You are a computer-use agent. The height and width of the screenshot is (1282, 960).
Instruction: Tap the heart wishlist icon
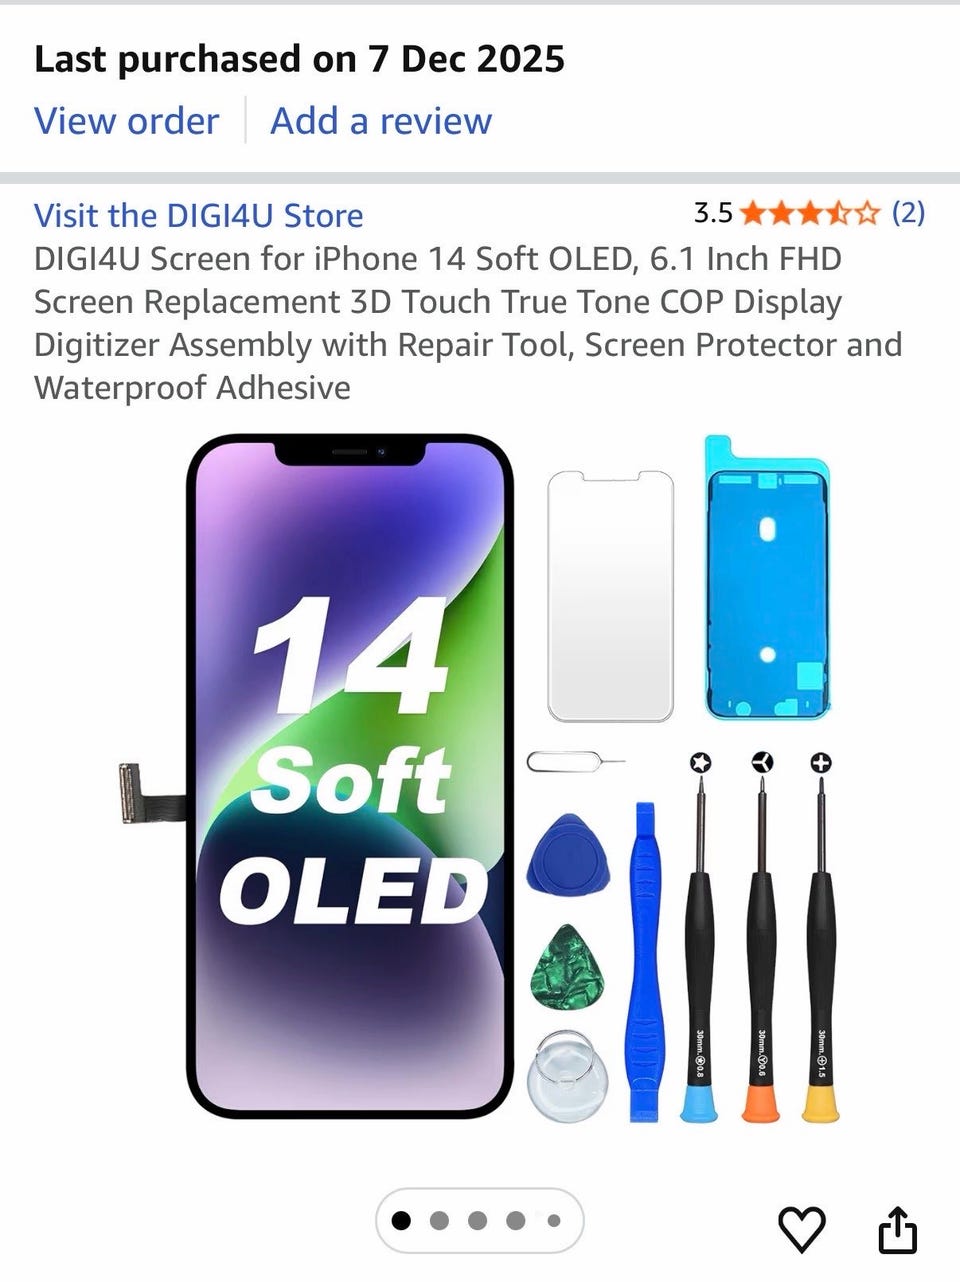point(802,1229)
